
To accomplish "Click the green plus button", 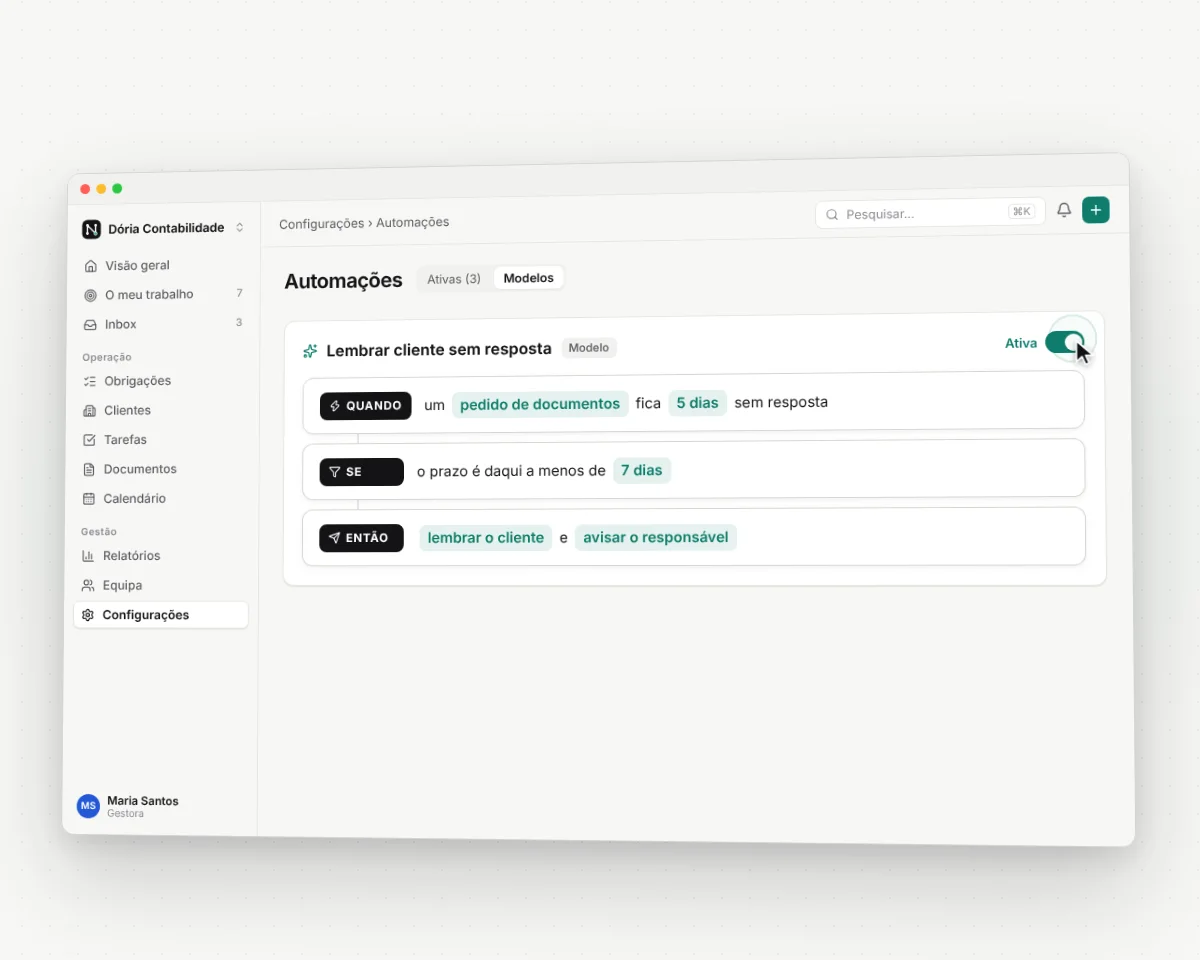I will [1096, 210].
